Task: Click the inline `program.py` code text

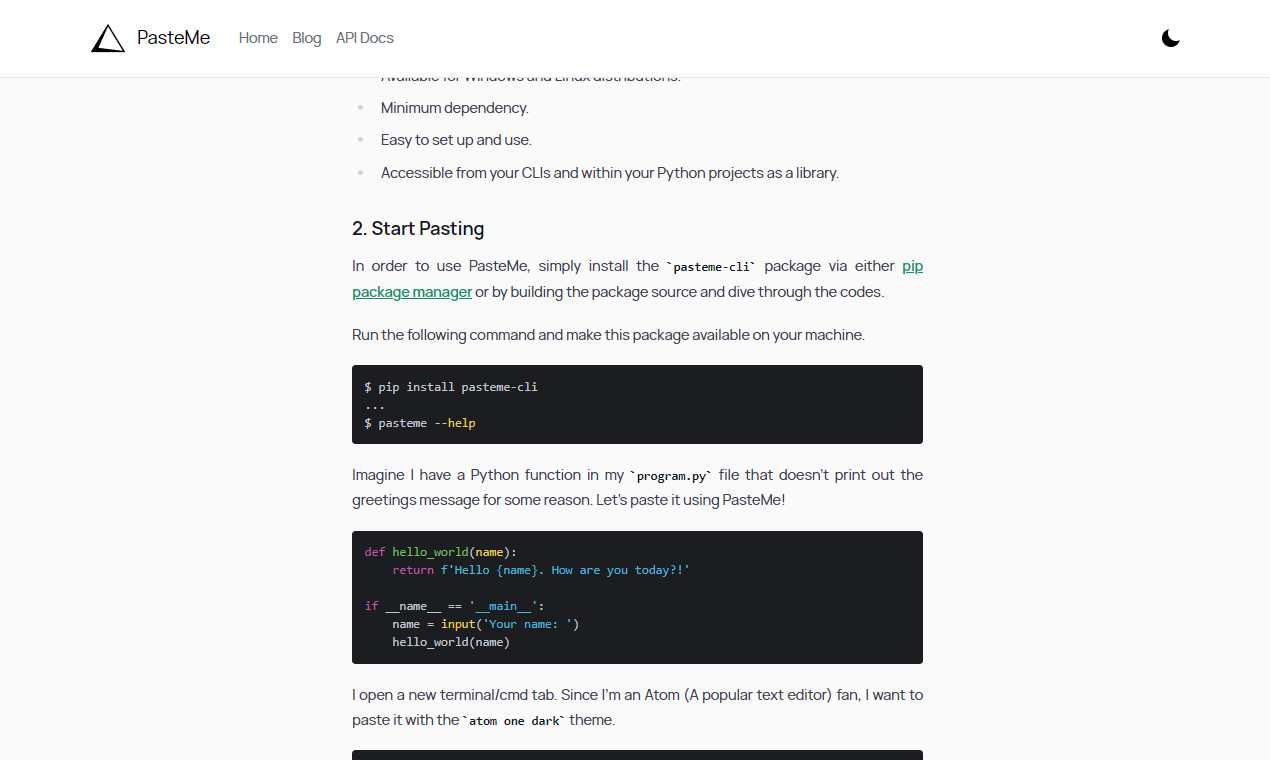Action: pos(670,476)
